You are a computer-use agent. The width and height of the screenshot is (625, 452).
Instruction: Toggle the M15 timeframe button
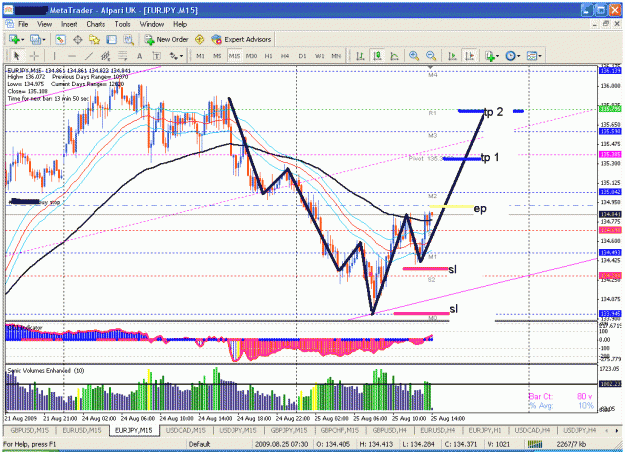pyautogui.click(x=234, y=56)
